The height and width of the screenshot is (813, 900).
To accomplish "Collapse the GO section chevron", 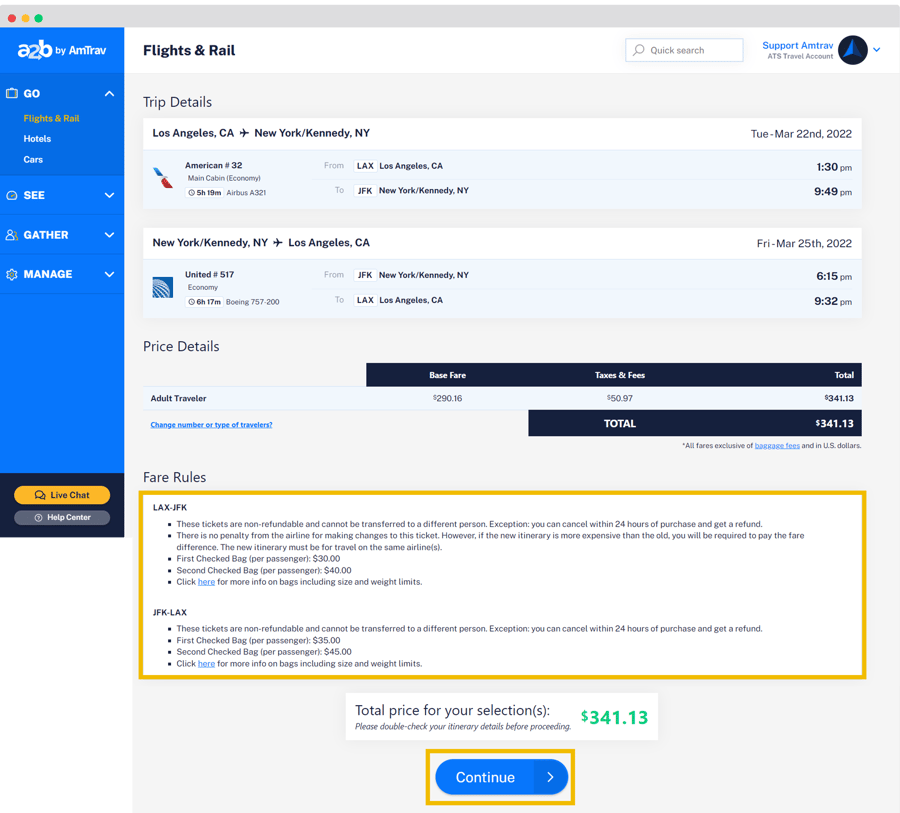I will 109,93.
